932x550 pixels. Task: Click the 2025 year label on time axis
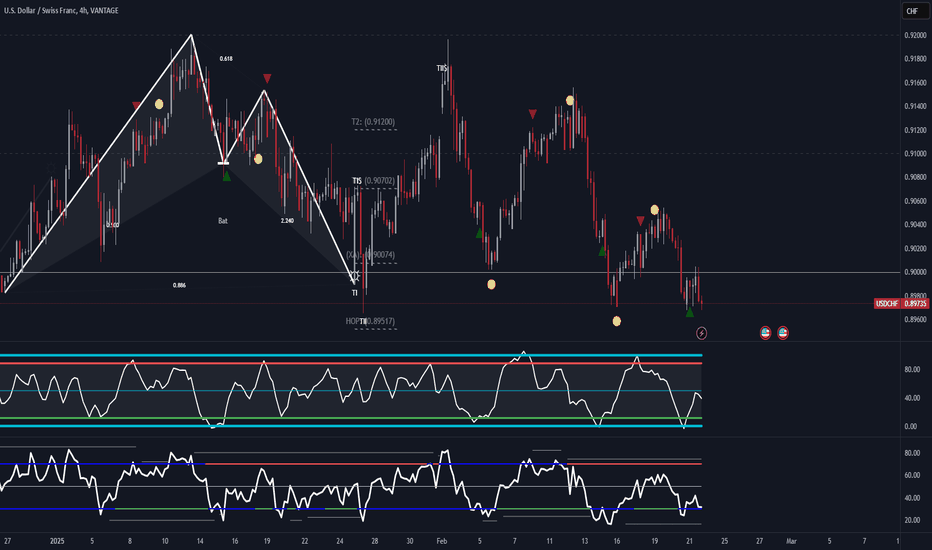click(57, 541)
